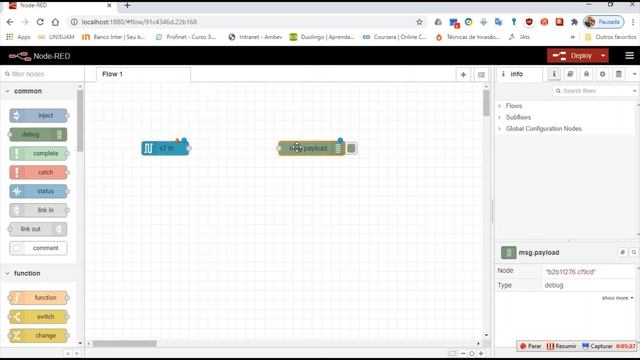640x360 pixels.
Task: Open the Intranet - Ambev bookmark
Action: tap(255, 37)
